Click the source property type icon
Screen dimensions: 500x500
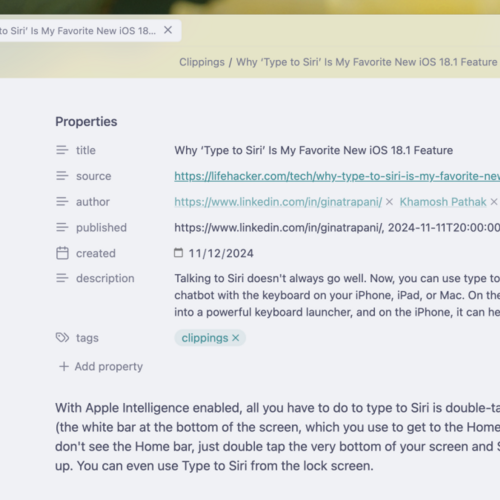tap(62, 176)
